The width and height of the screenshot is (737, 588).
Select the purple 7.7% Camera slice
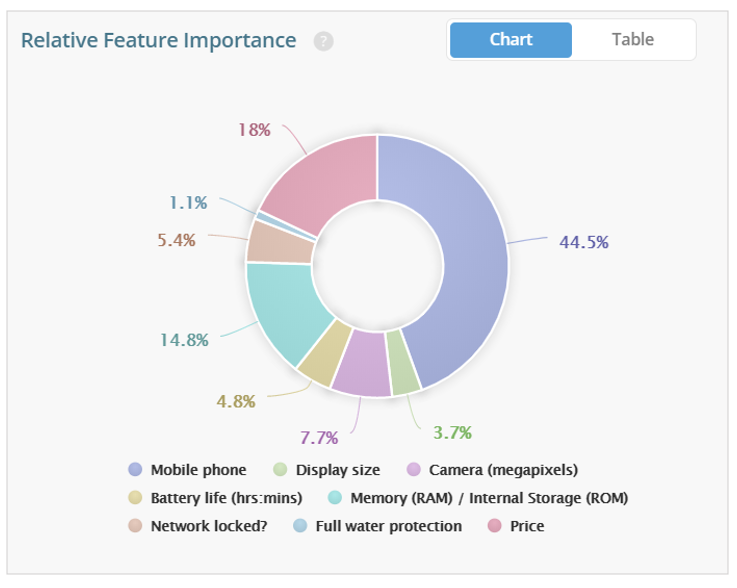(362, 364)
